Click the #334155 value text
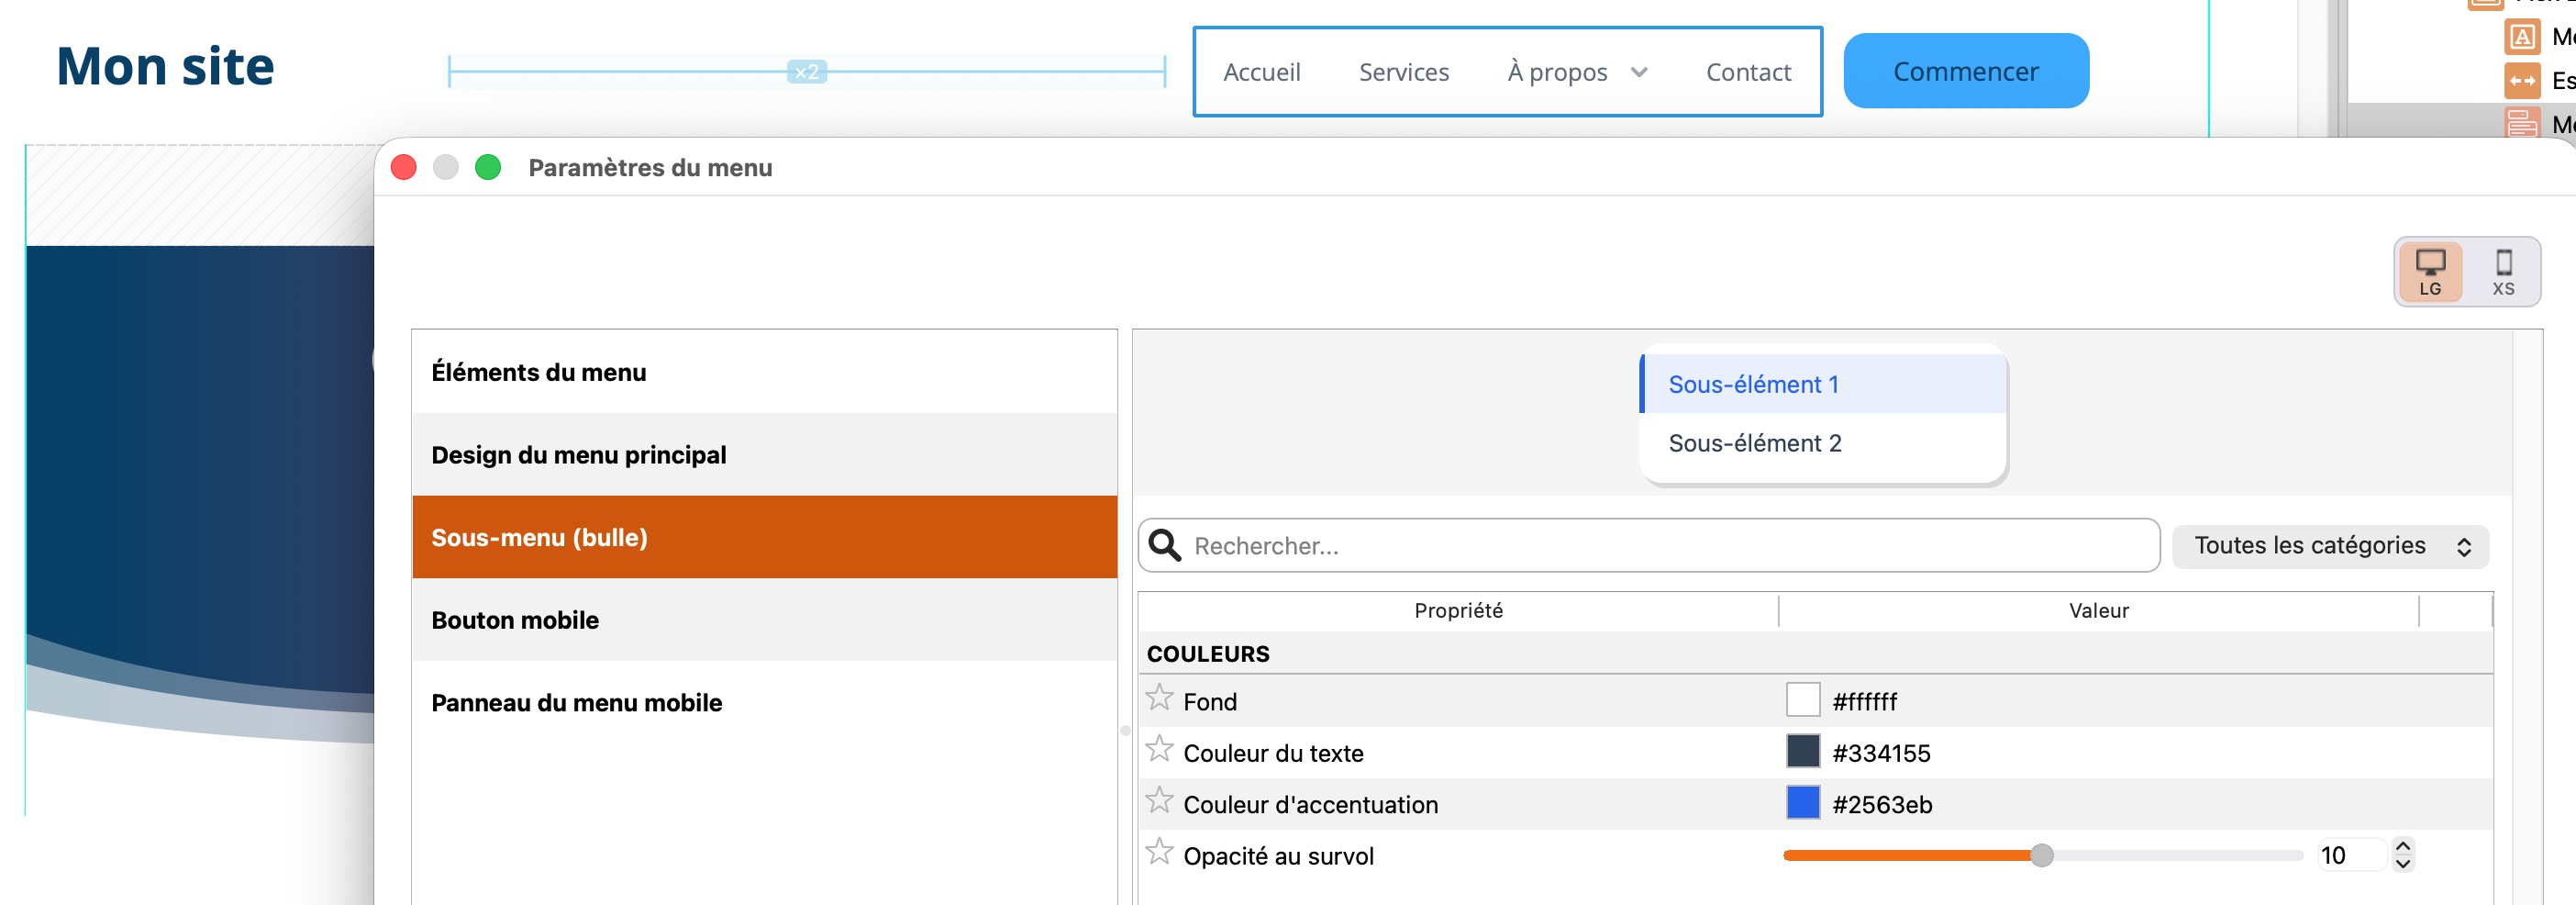The image size is (2576, 905). 1881,753
